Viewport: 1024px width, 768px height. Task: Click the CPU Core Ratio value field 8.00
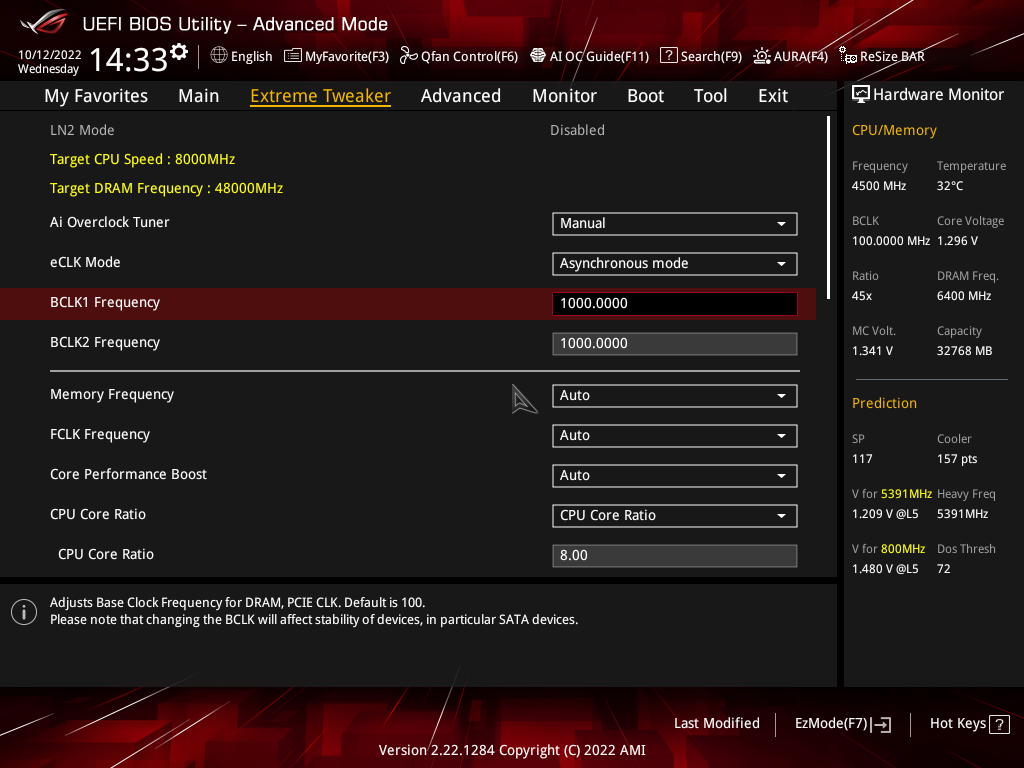[674, 556]
